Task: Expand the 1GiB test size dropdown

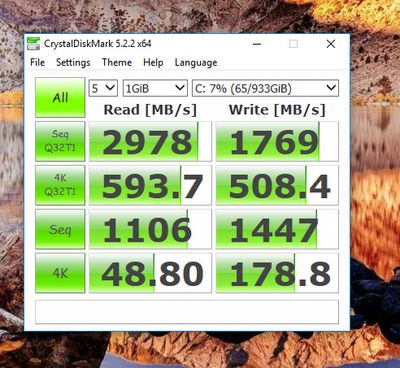Action: 155,88
